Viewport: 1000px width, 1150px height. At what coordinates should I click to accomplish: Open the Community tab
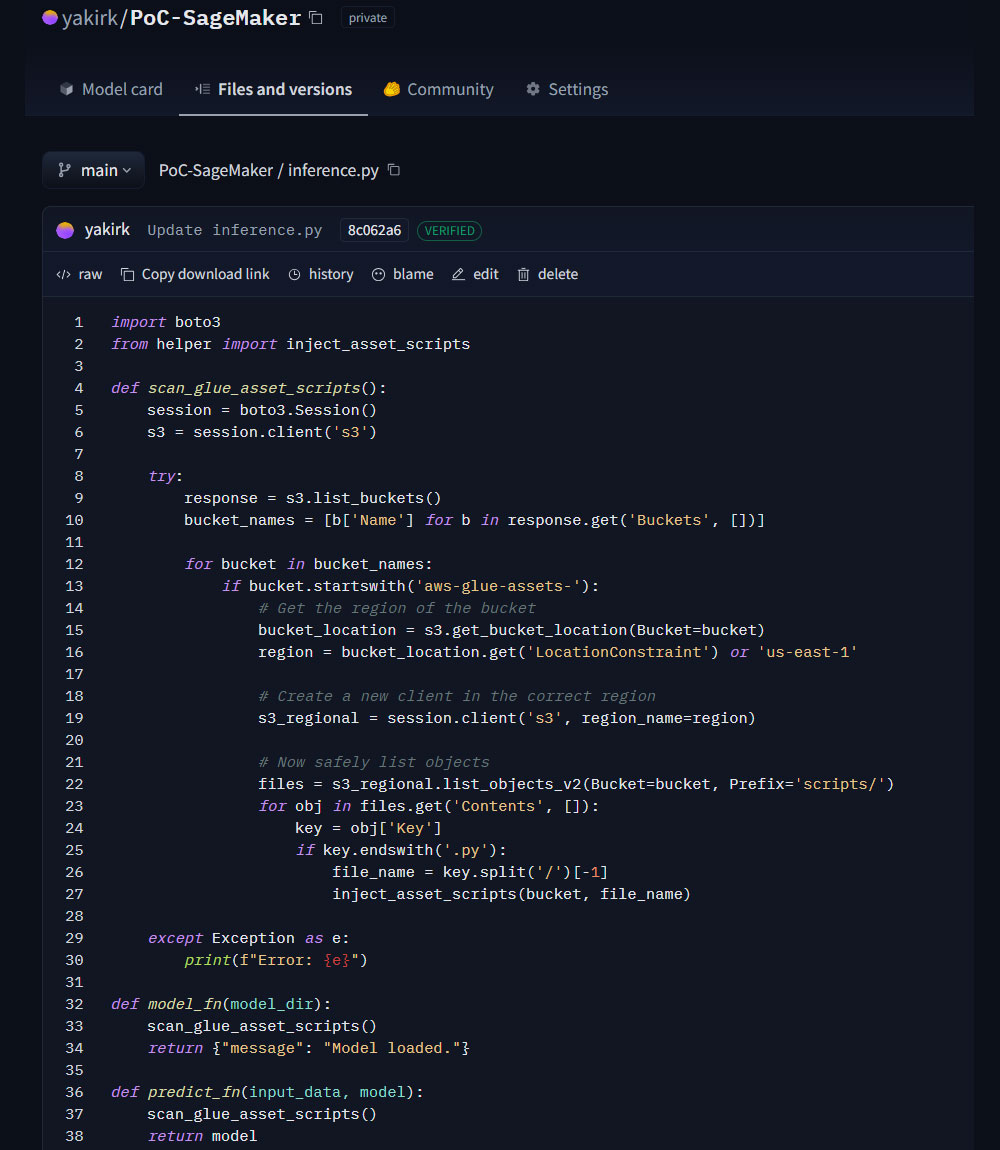tap(439, 89)
